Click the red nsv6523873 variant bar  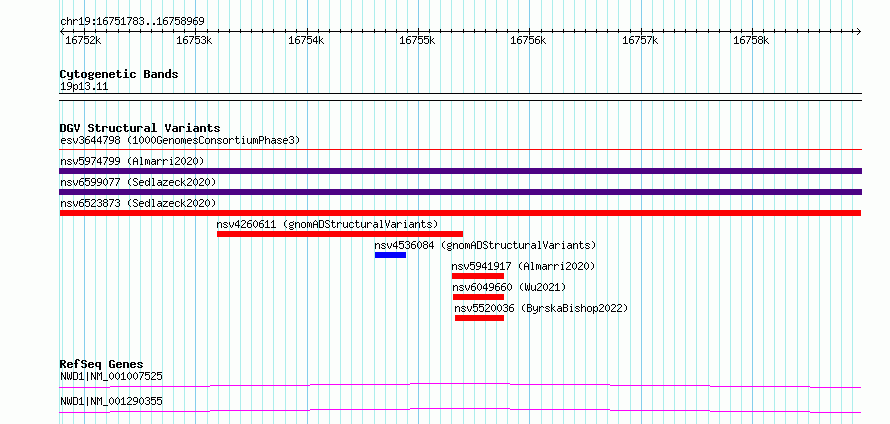click(460, 213)
